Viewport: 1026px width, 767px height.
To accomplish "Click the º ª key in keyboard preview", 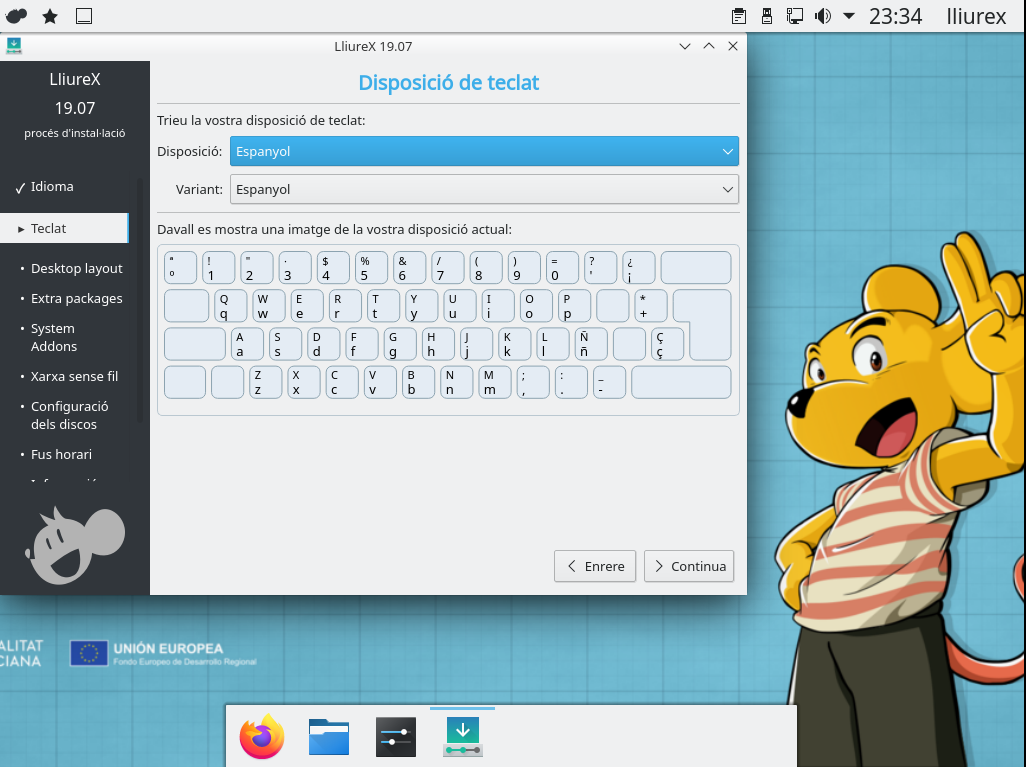I will (181, 268).
